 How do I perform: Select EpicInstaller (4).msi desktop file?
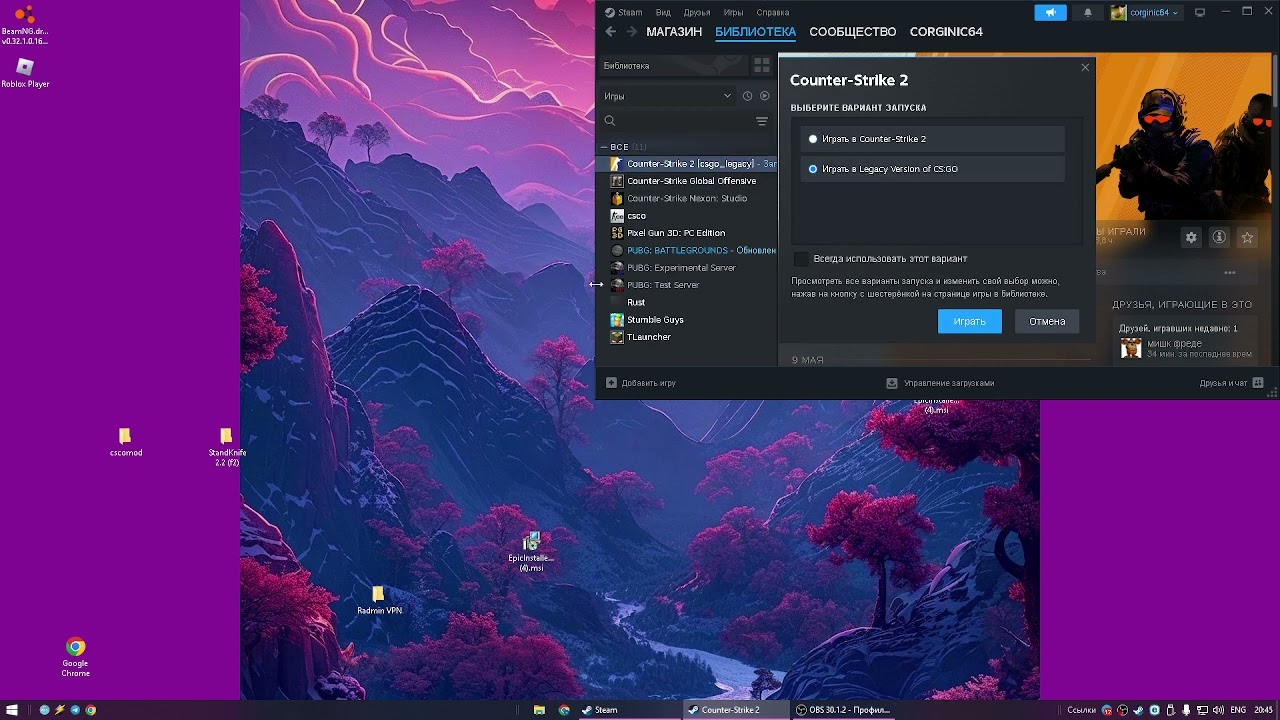tap(531, 552)
